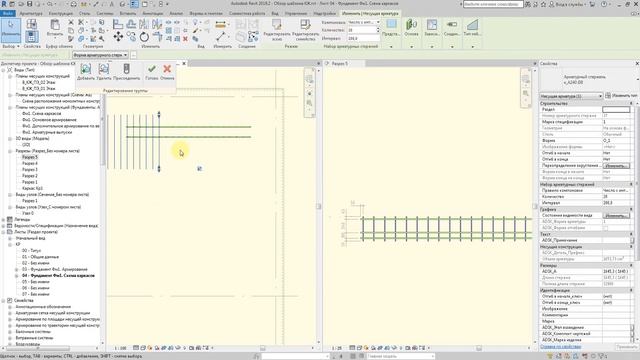Click Edit button for view visibility states
This screenshot has height=360, width=640.
tap(616, 216)
